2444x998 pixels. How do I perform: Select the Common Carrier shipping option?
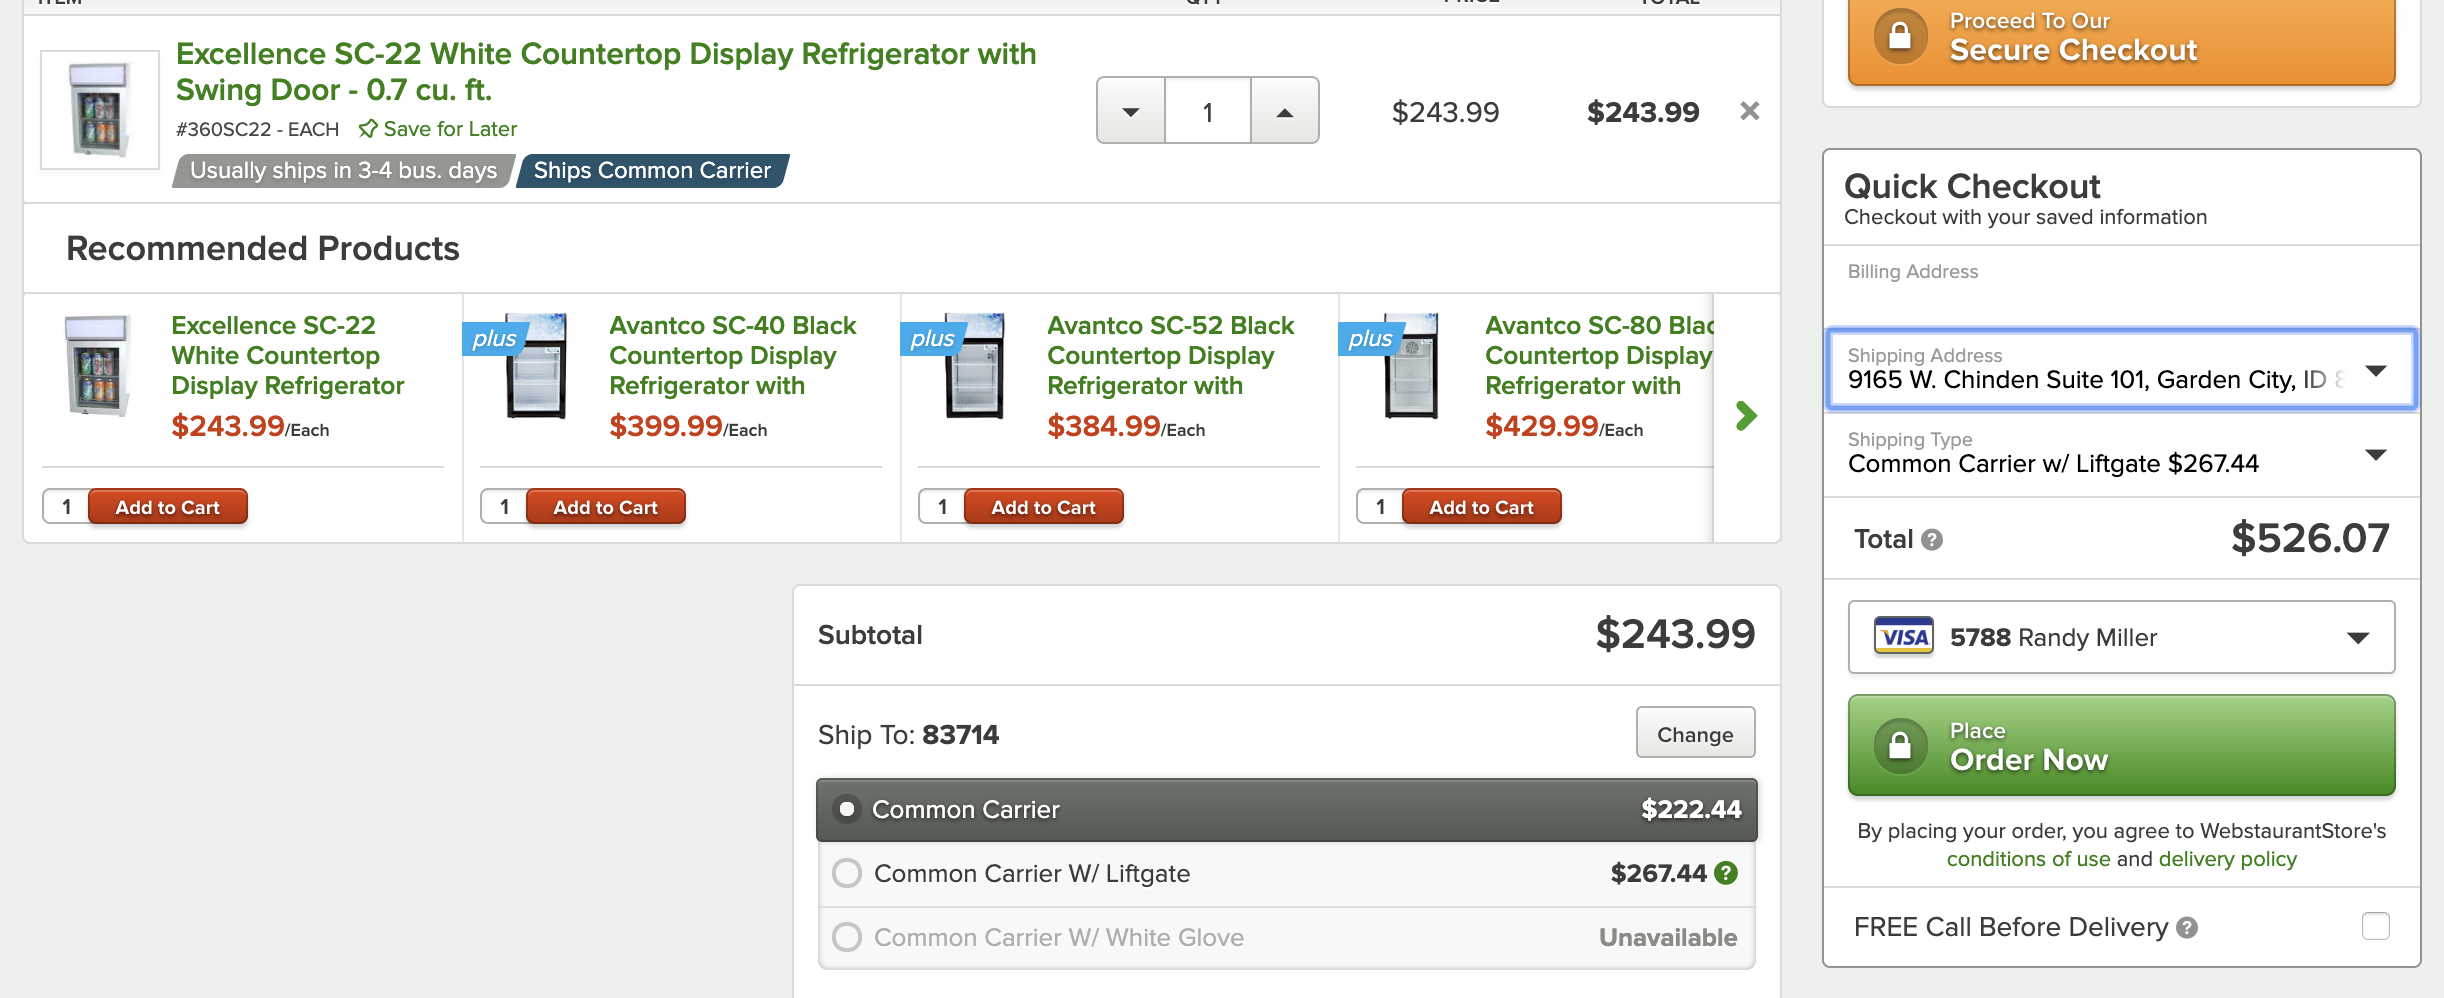(1287, 809)
